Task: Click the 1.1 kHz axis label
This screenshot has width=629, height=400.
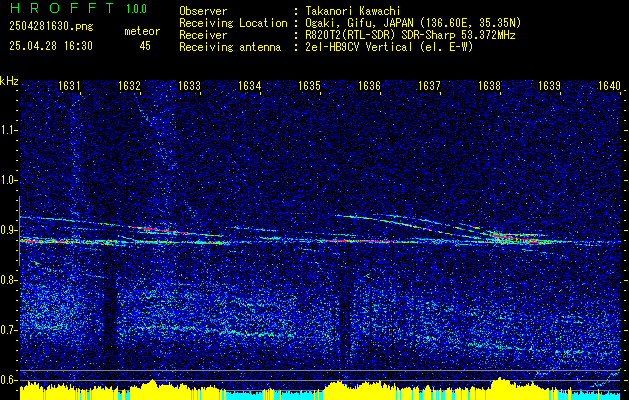Action: click(8, 130)
